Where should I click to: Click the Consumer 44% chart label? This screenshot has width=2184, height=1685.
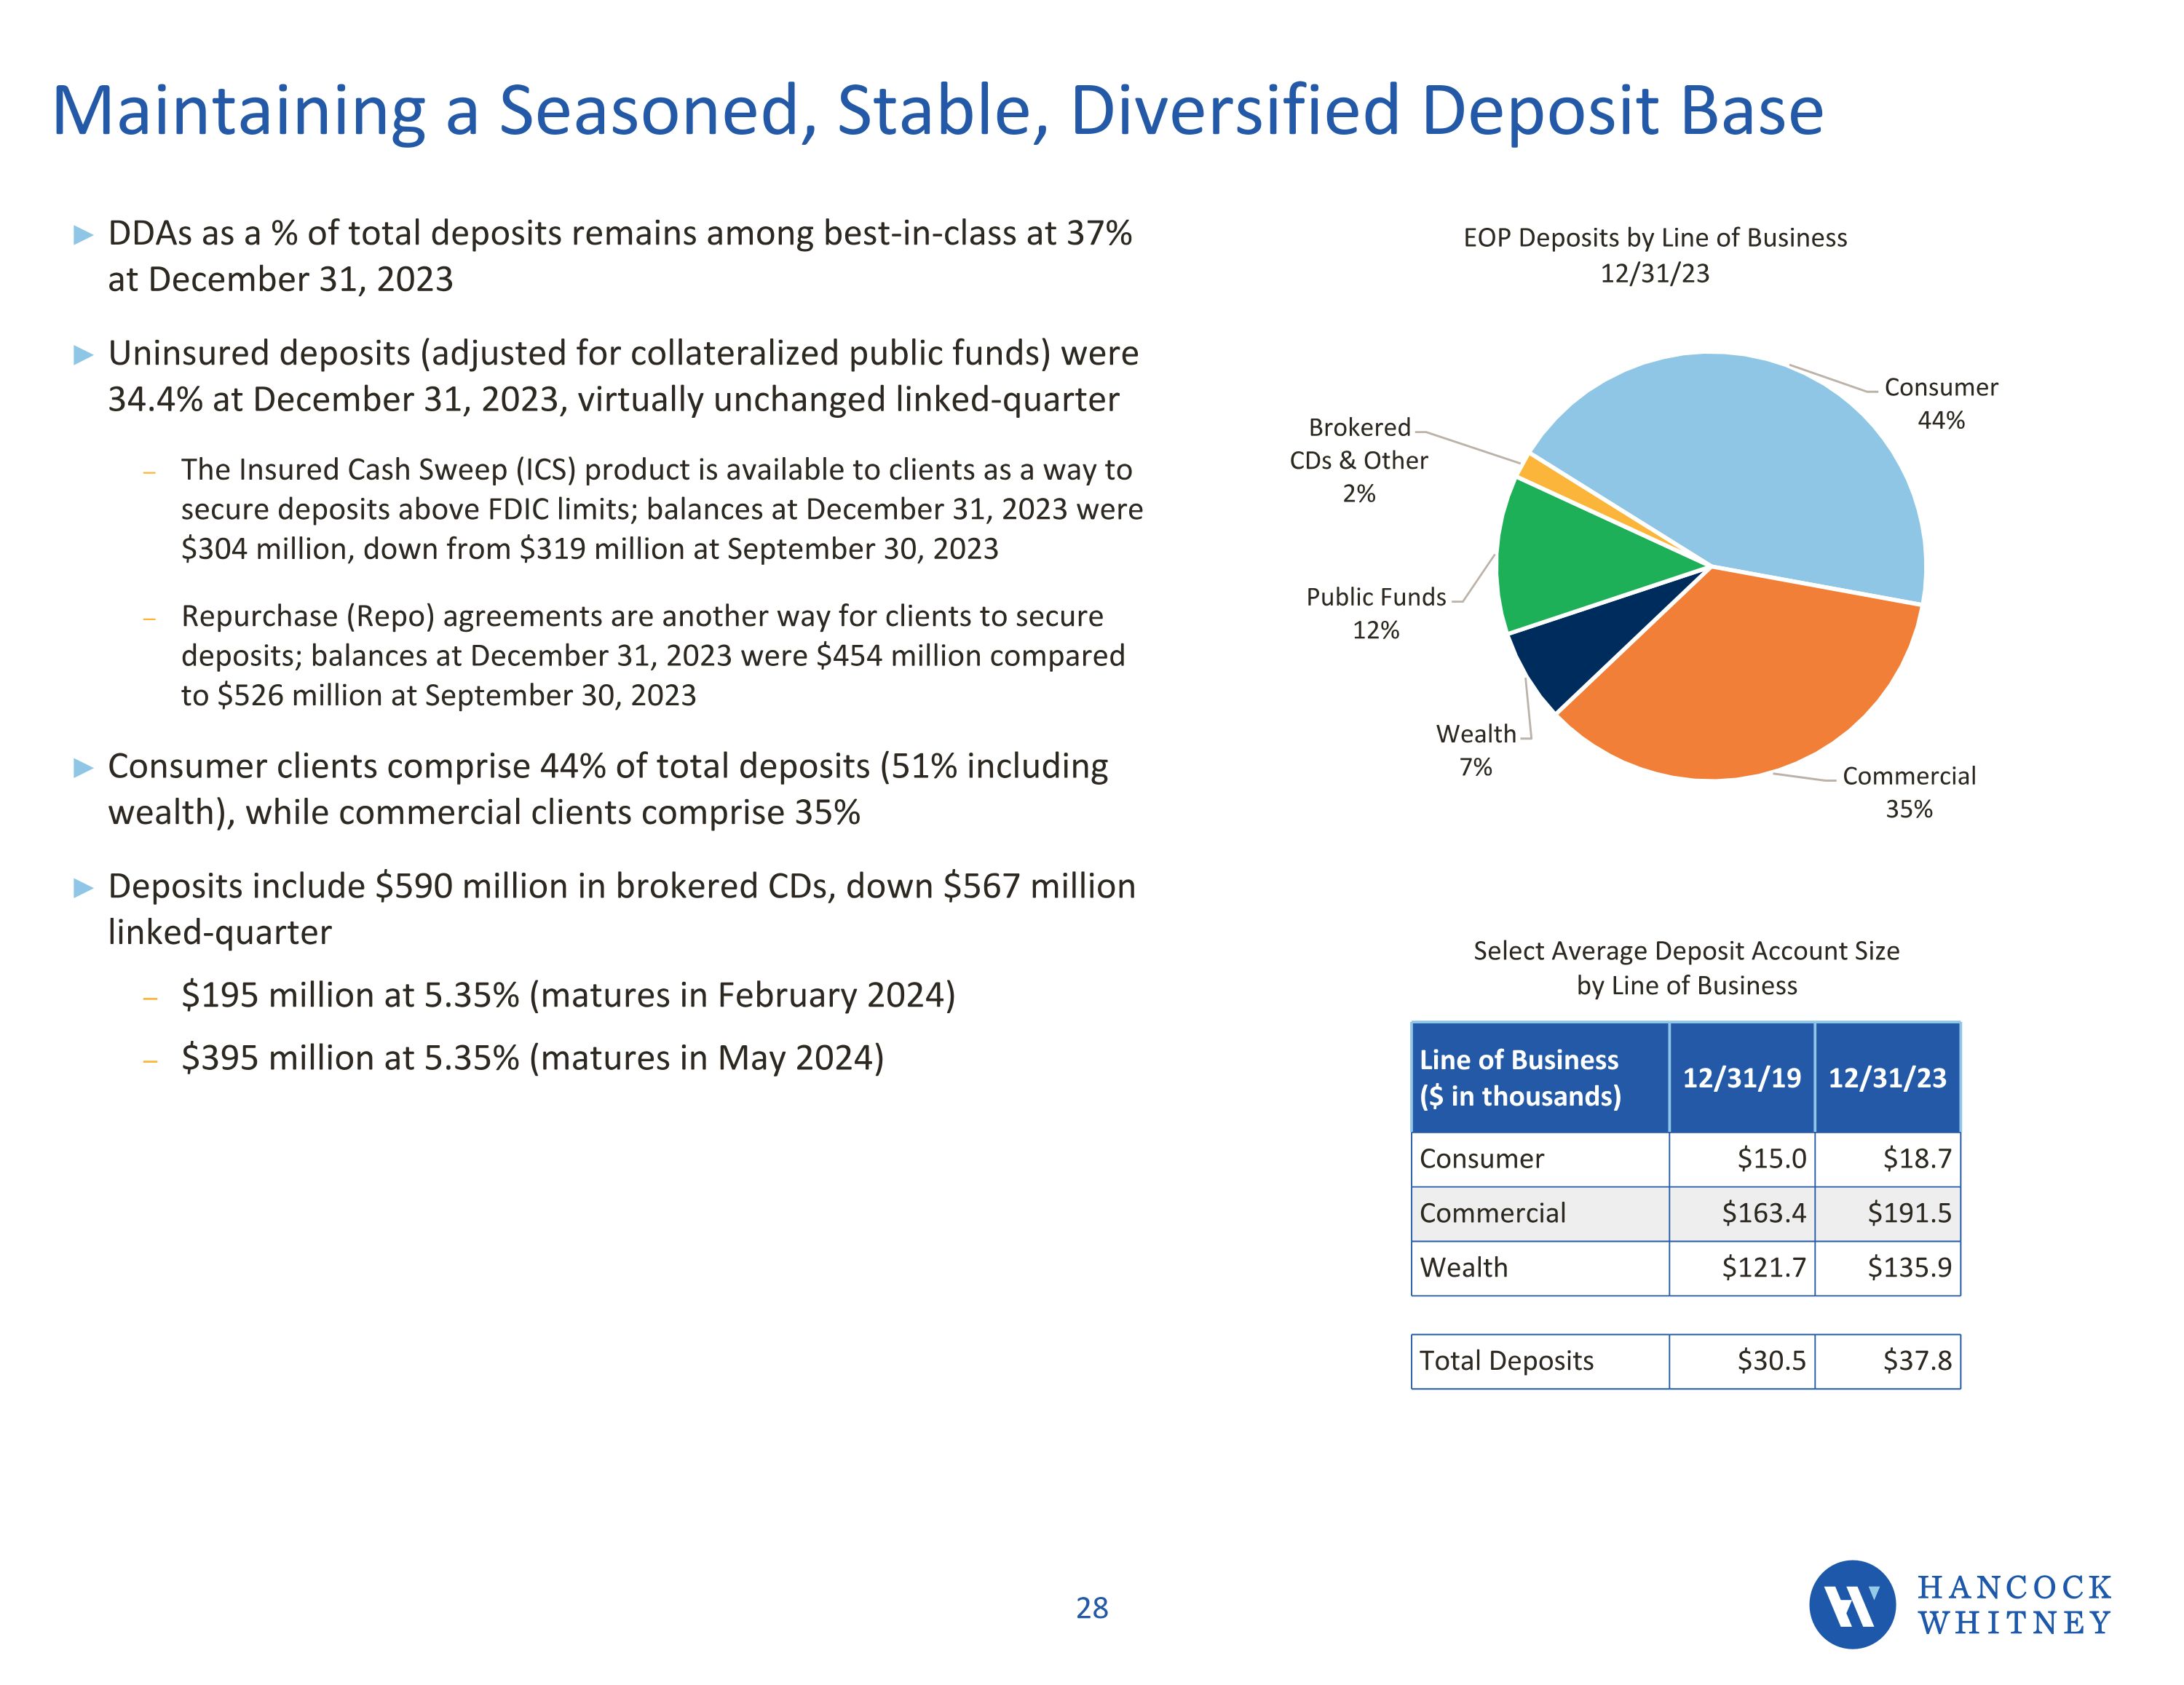click(x=1940, y=403)
